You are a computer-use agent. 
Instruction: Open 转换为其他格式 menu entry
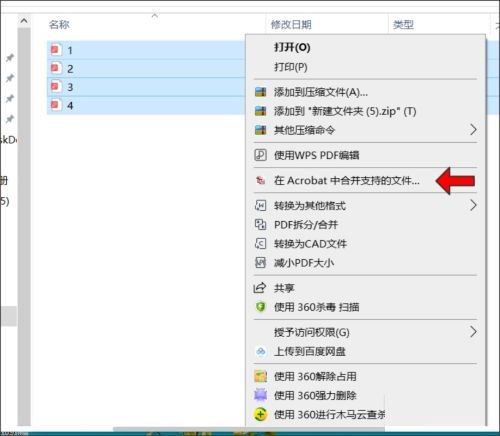click(x=366, y=205)
